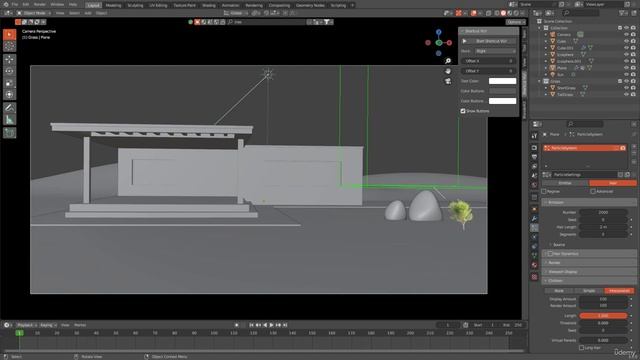640x360 pixels.
Task: Open the Object Mode dropdown
Action: coord(34,13)
